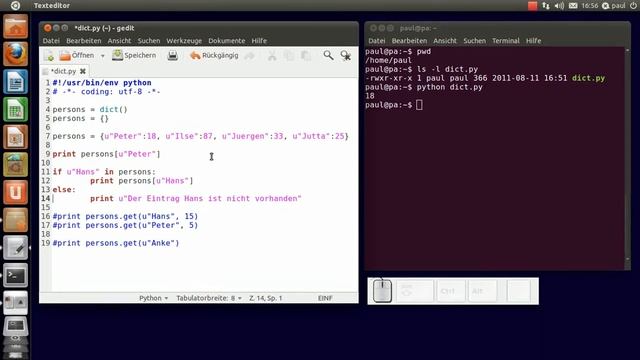Viewport: 640px width, 360px height.
Task: Open the archive package launcher icon
Action: click(16, 220)
